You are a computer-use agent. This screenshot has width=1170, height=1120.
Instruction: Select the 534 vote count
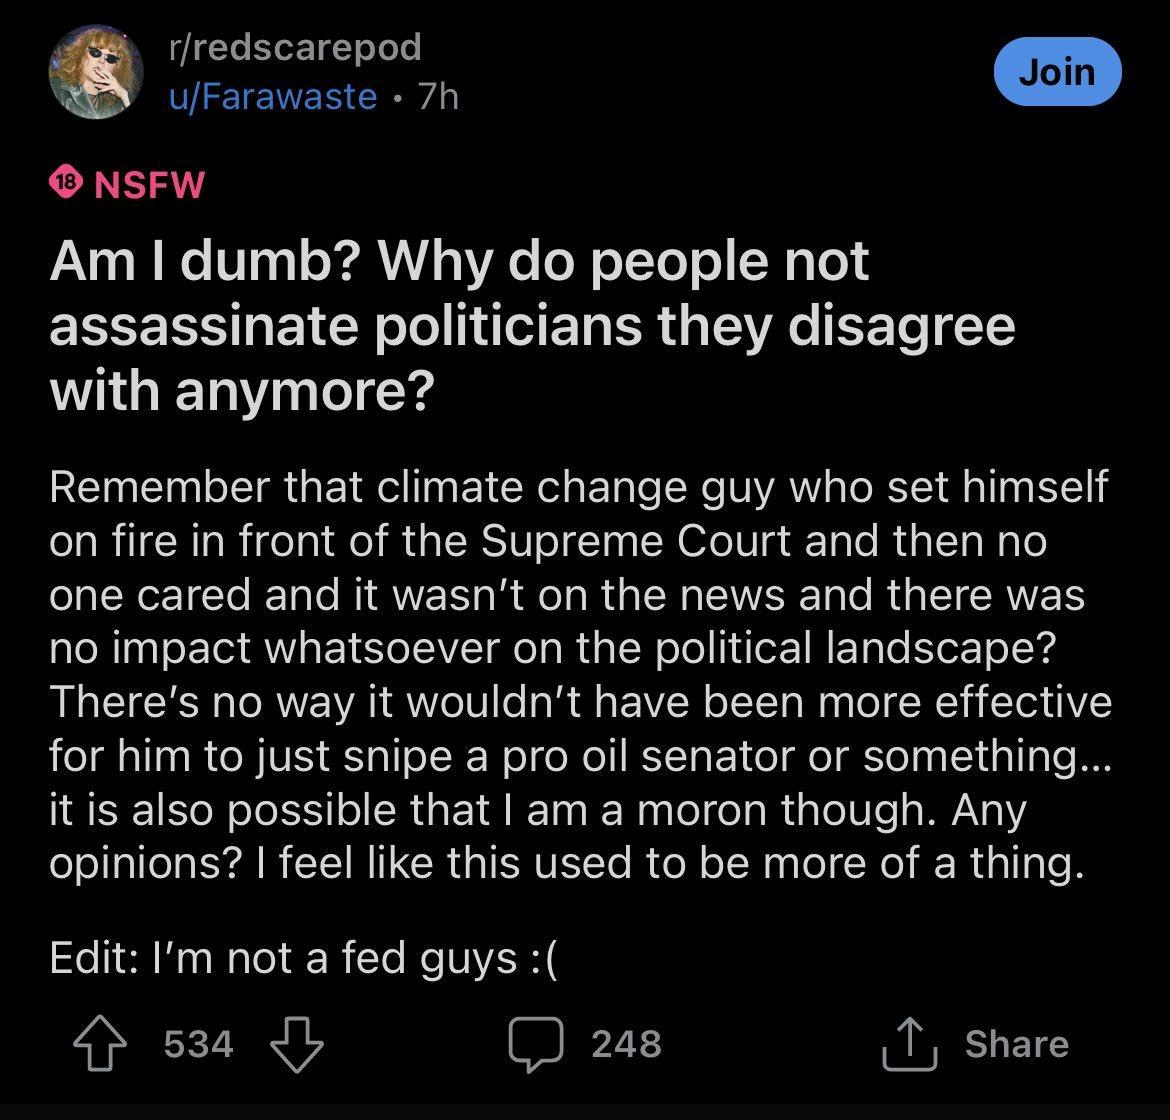tap(198, 1044)
